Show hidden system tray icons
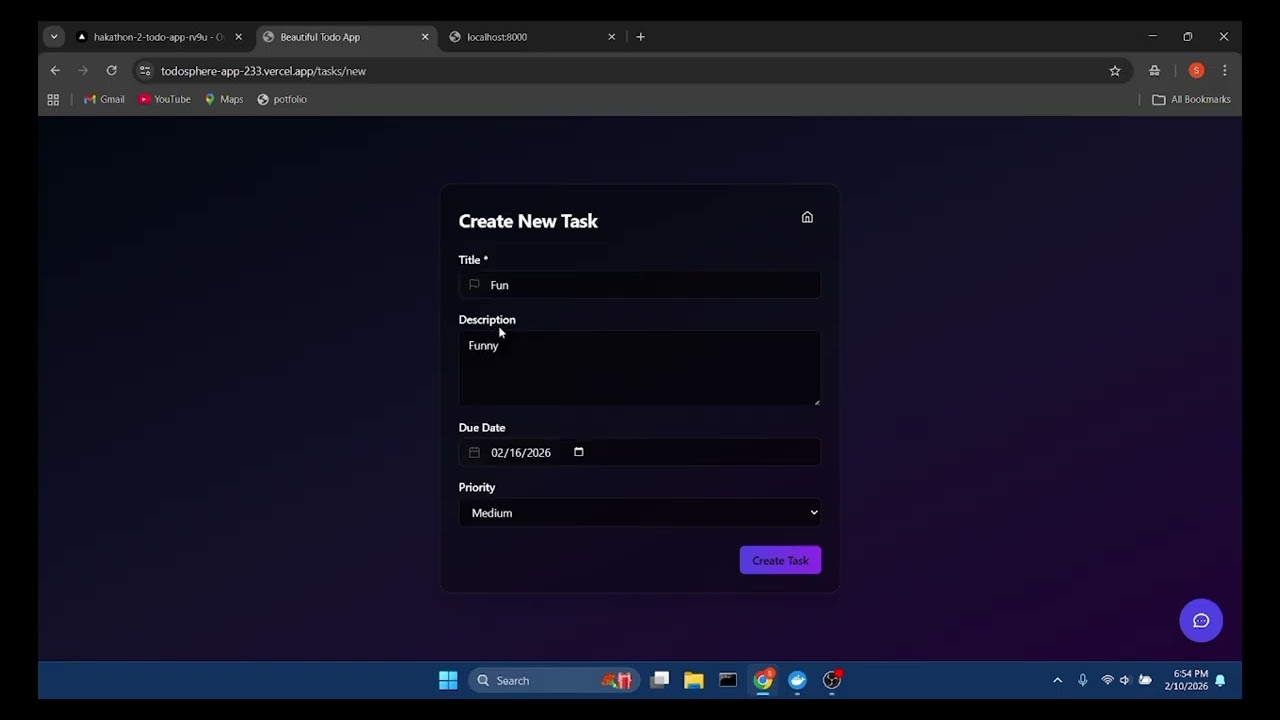 pos(1057,680)
